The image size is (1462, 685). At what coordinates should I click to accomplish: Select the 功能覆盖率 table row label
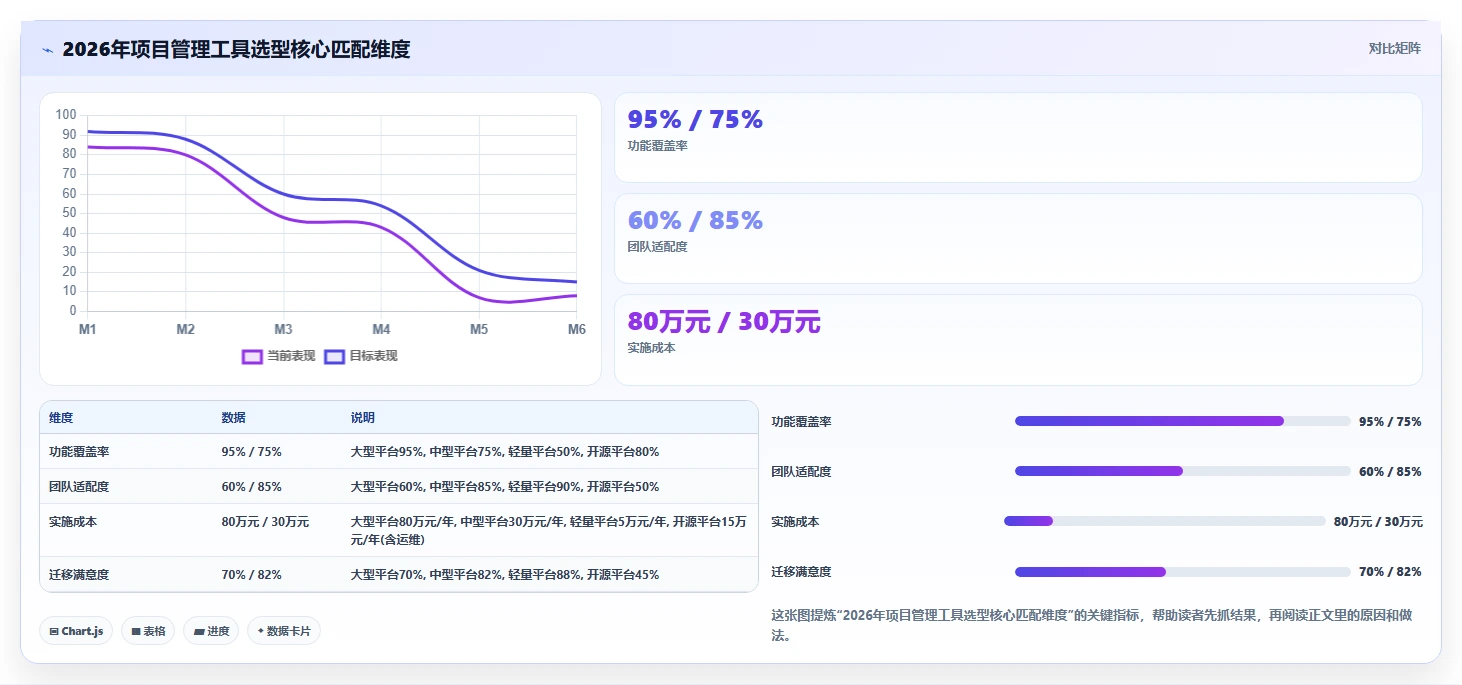coord(79,452)
